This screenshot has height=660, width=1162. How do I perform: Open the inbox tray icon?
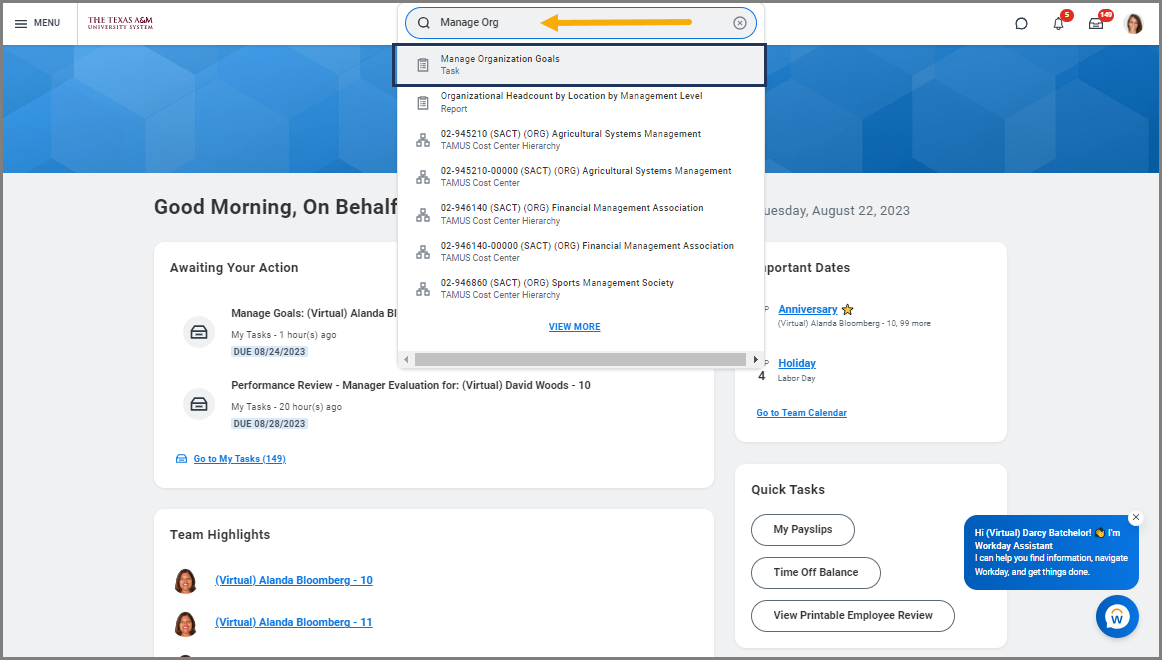click(x=1096, y=24)
